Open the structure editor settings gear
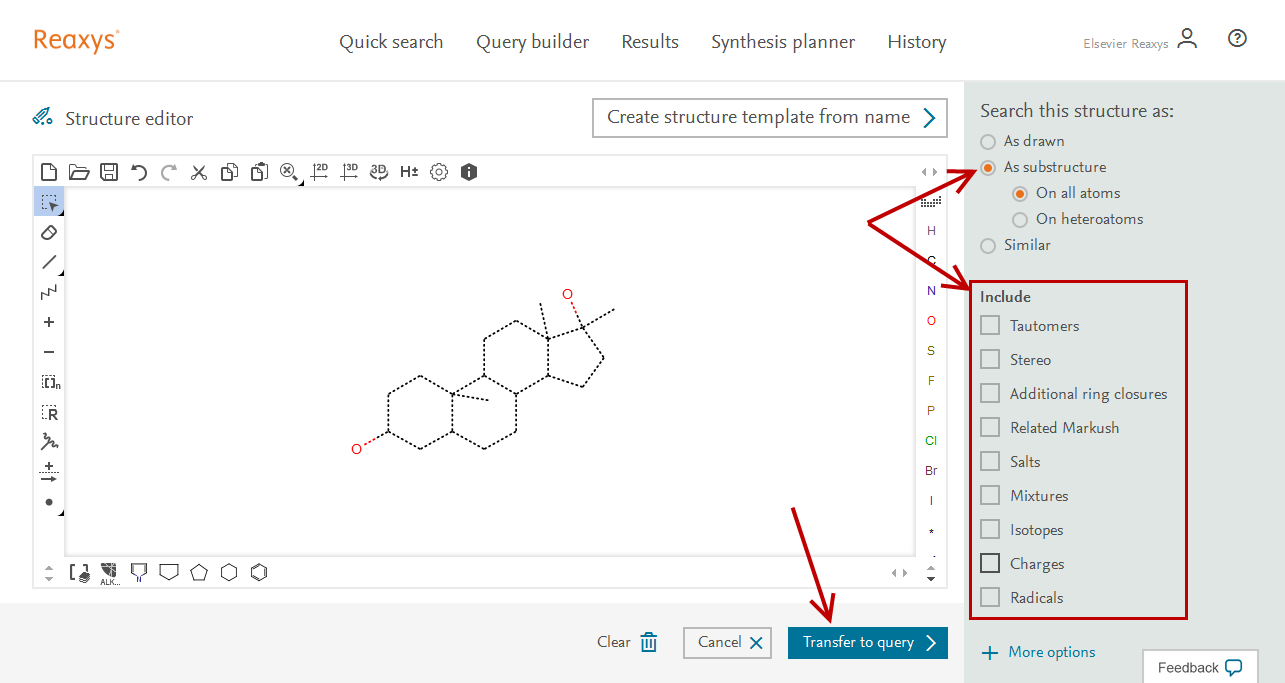Viewport: 1285px width, 683px height. (439, 172)
